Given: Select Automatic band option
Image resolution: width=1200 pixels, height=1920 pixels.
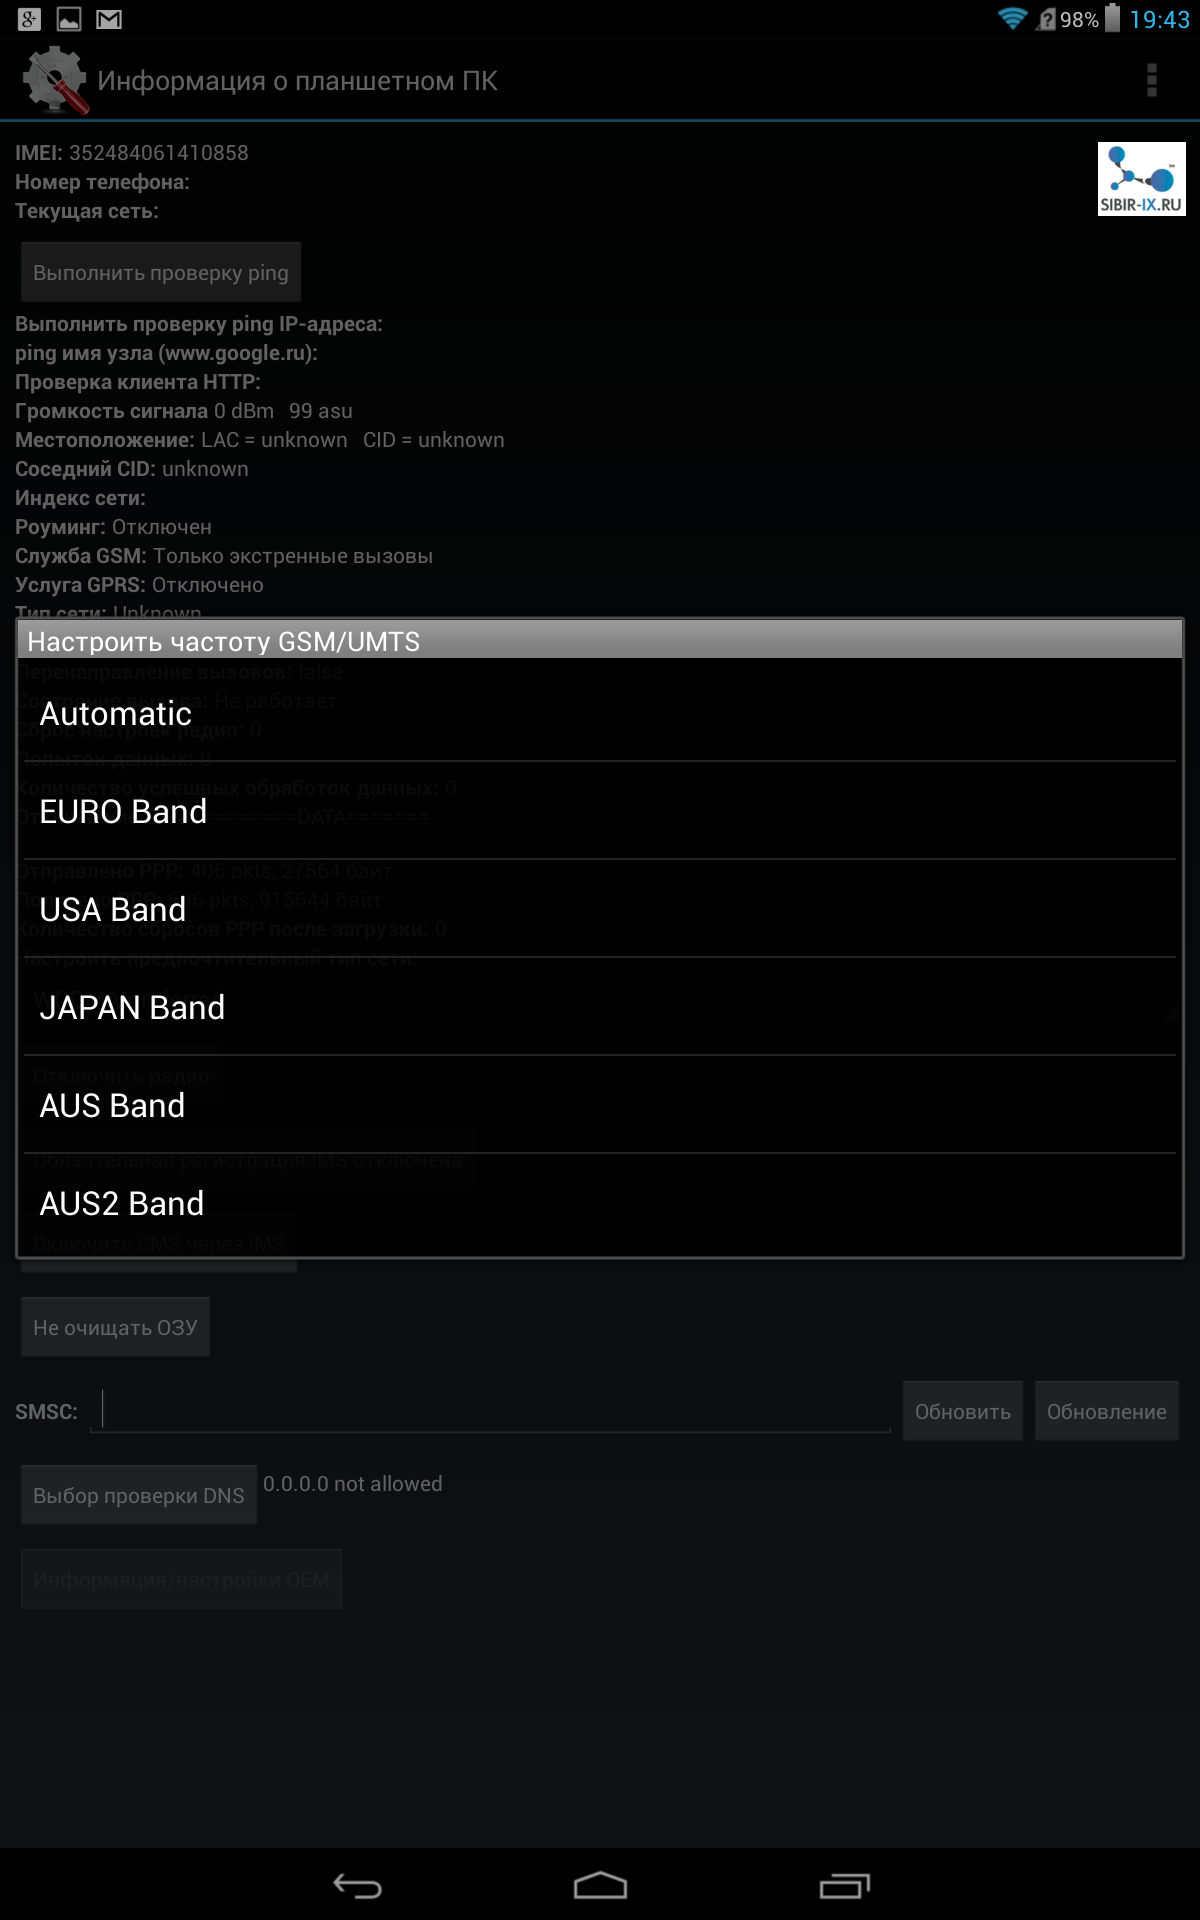Looking at the screenshot, I should click(x=600, y=713).
